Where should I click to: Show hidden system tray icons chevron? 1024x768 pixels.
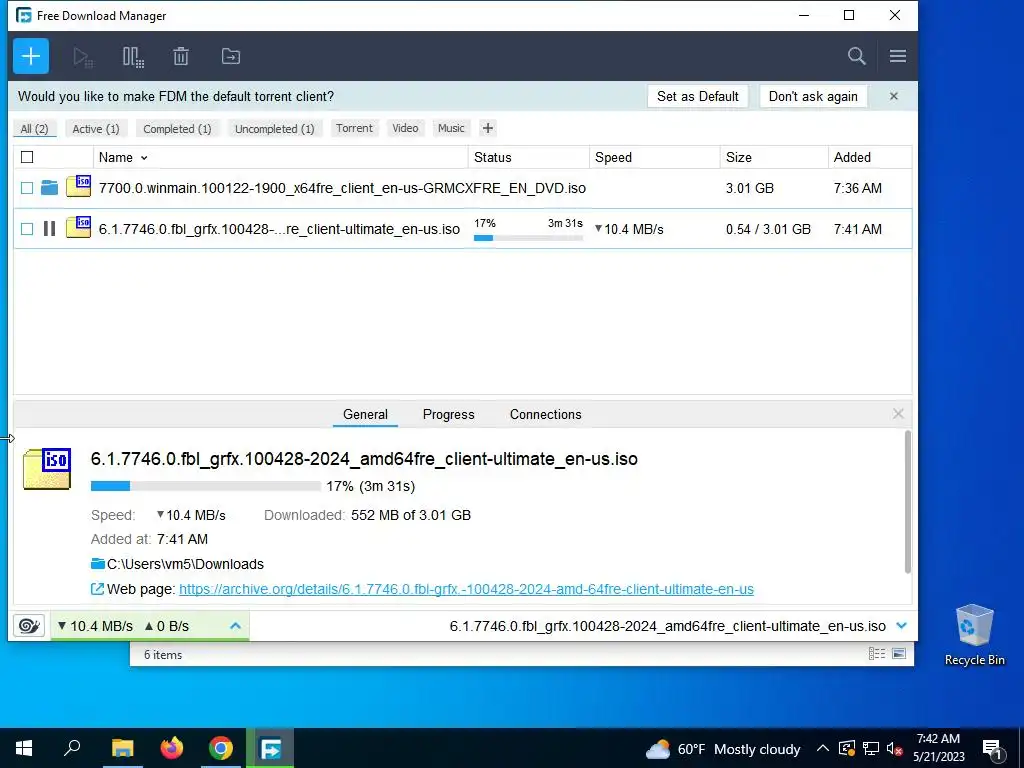tap(823, 748)
